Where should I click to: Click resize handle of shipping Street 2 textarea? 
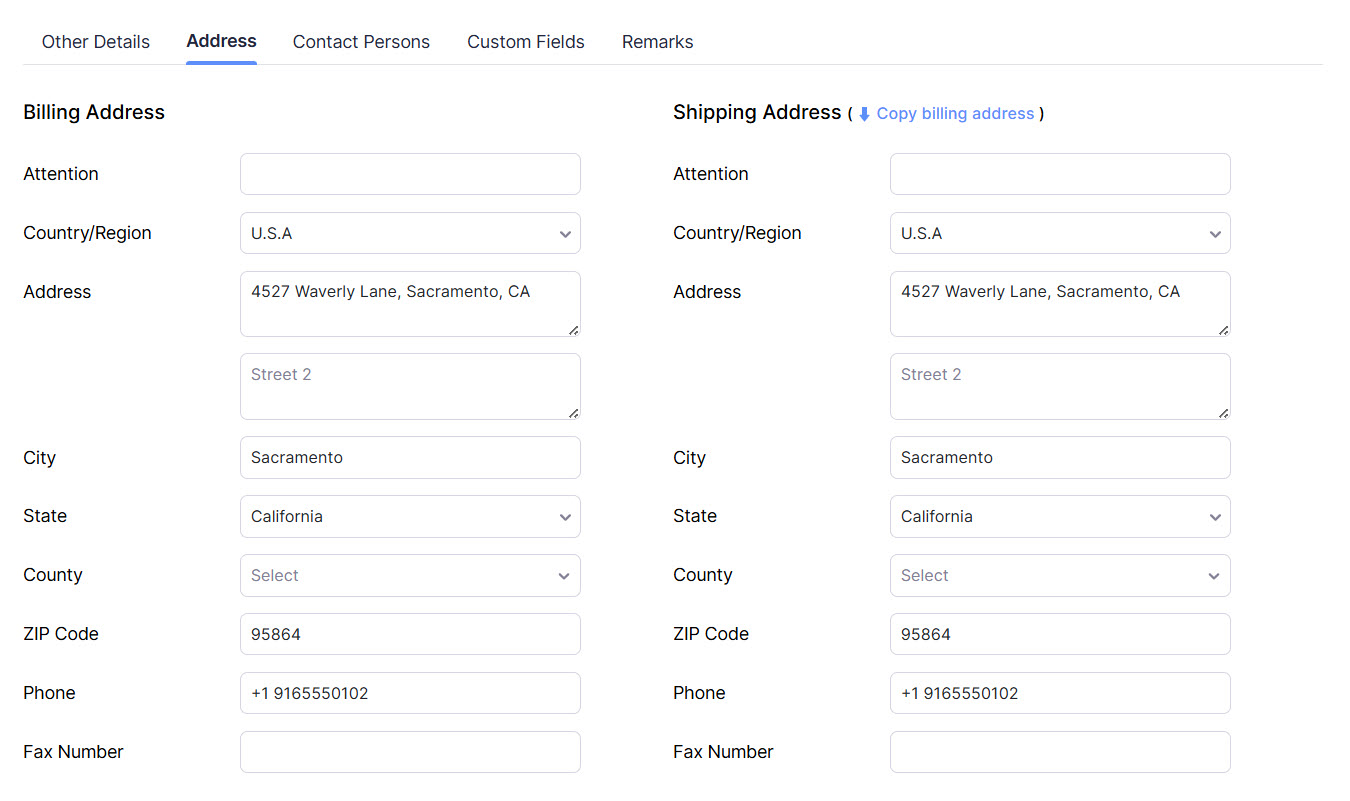1224,413
